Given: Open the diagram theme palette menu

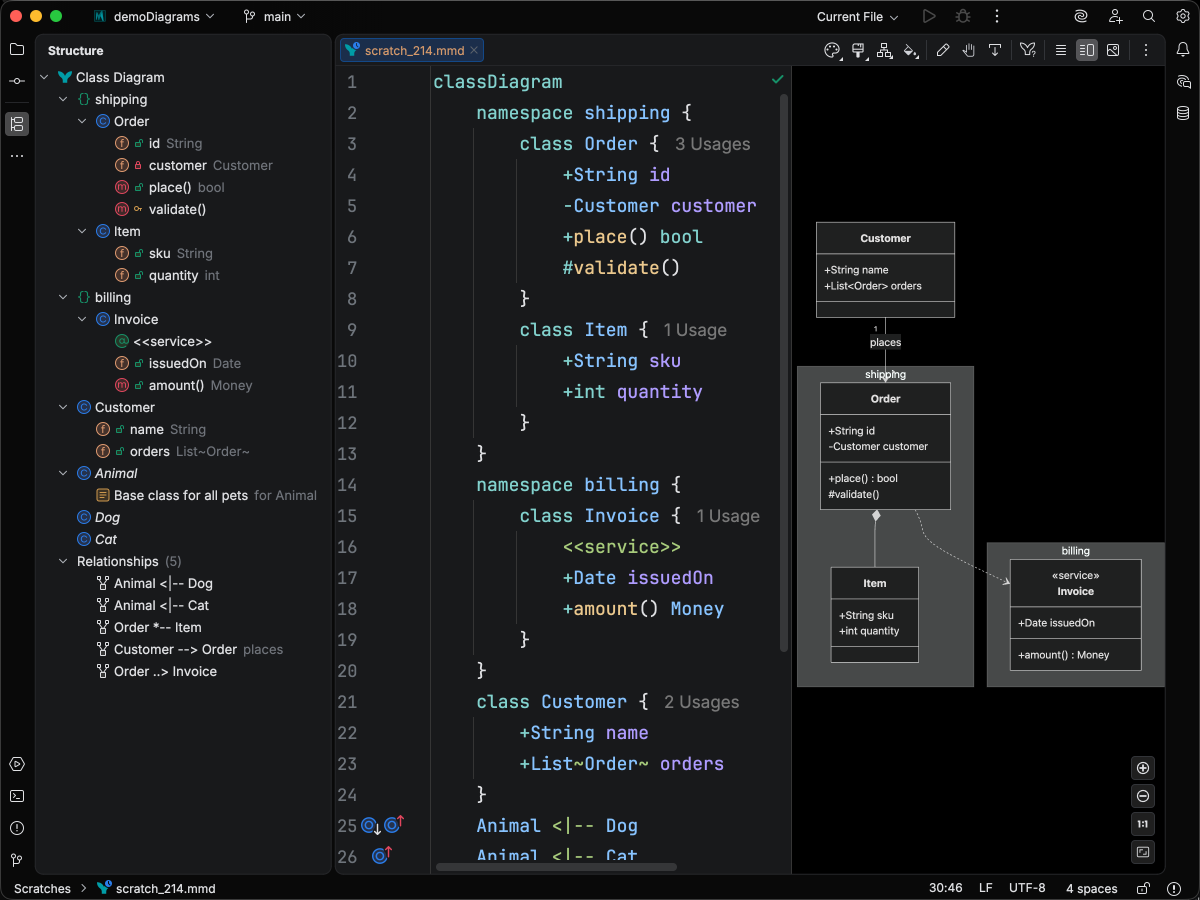Looking at the screenshot, I should point(832,50).
